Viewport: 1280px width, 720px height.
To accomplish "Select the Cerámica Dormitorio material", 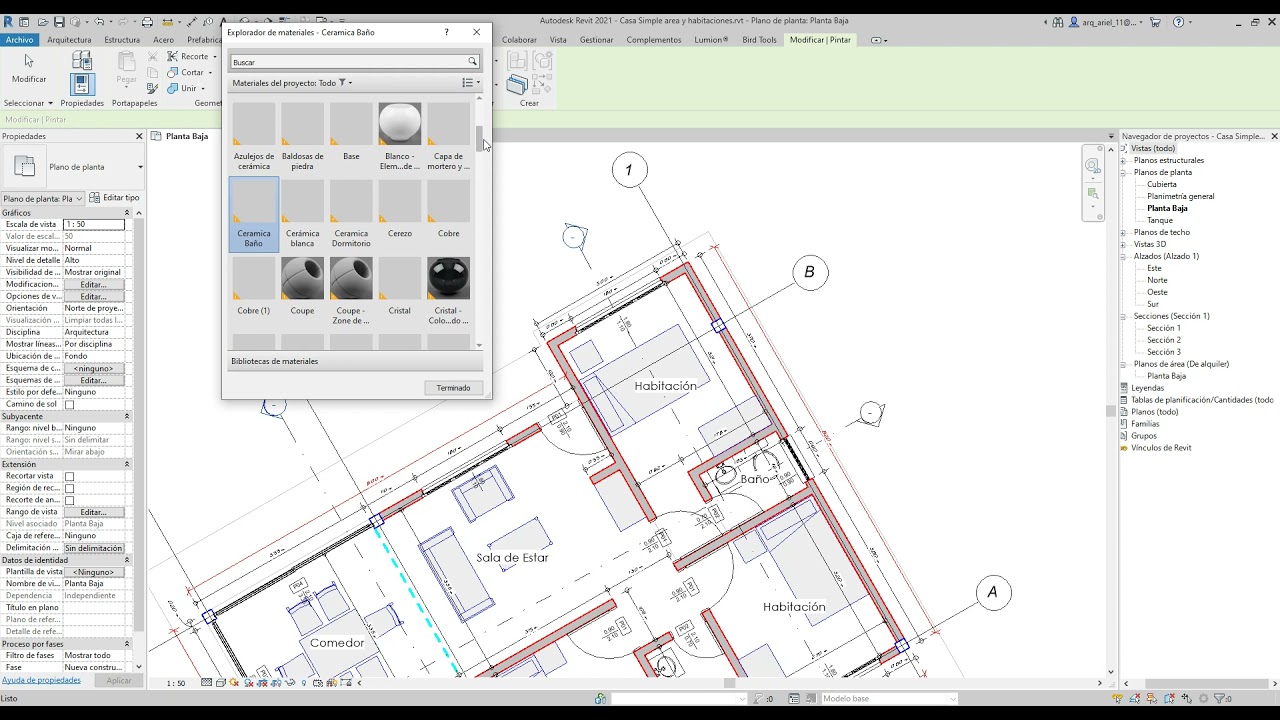I will point(351,213).
